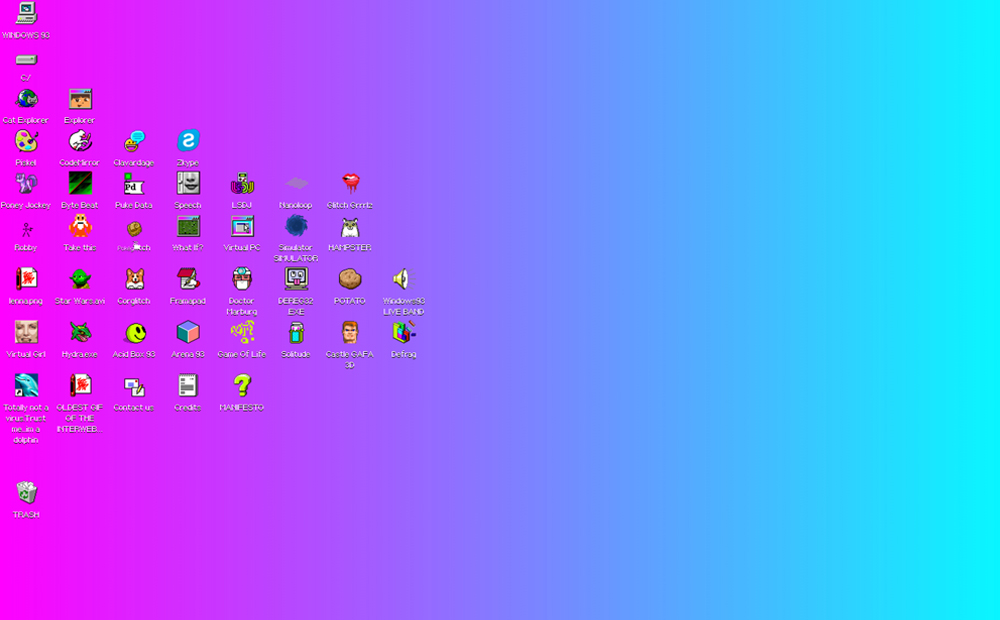1000x620 pixels.
Task: Open the Arena 93 cube icon
Action: pos(188,332)
